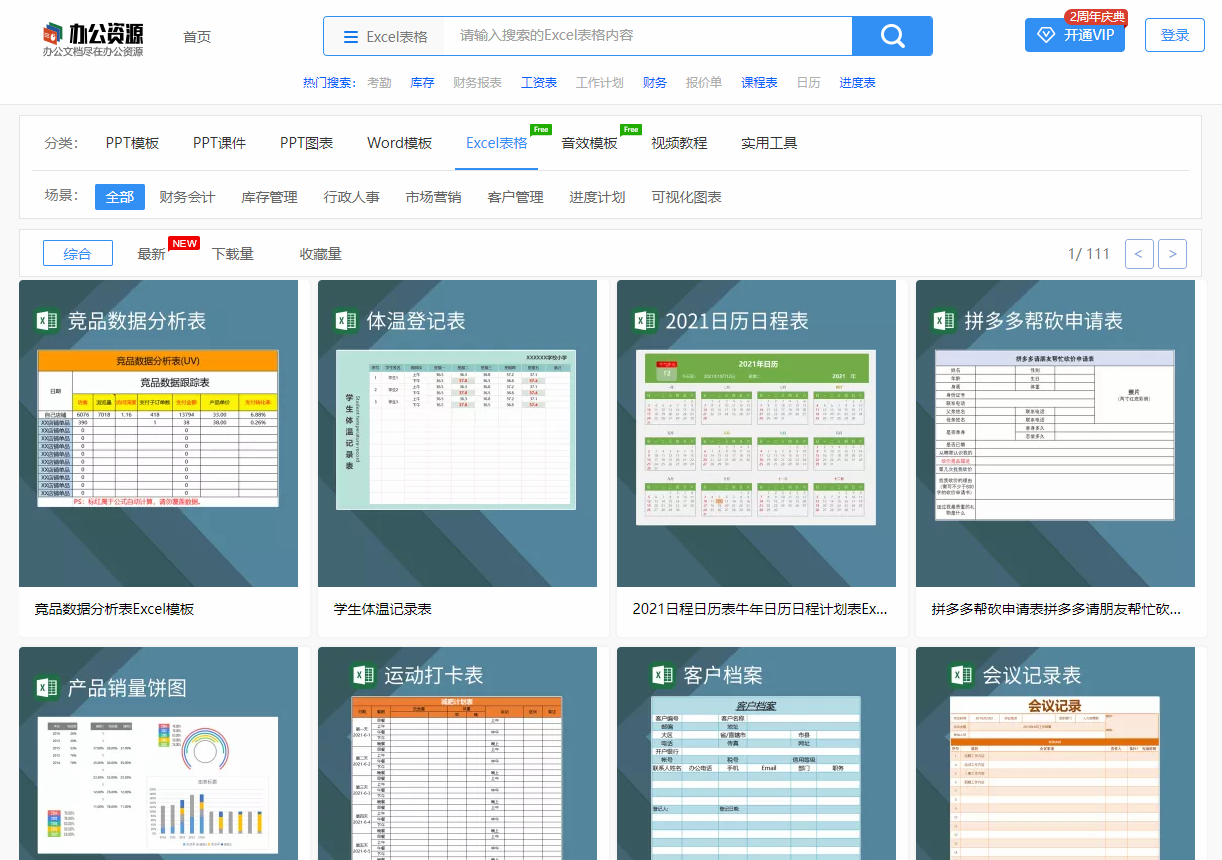Click hot search term 财务报表

click(x=477, y=83)
